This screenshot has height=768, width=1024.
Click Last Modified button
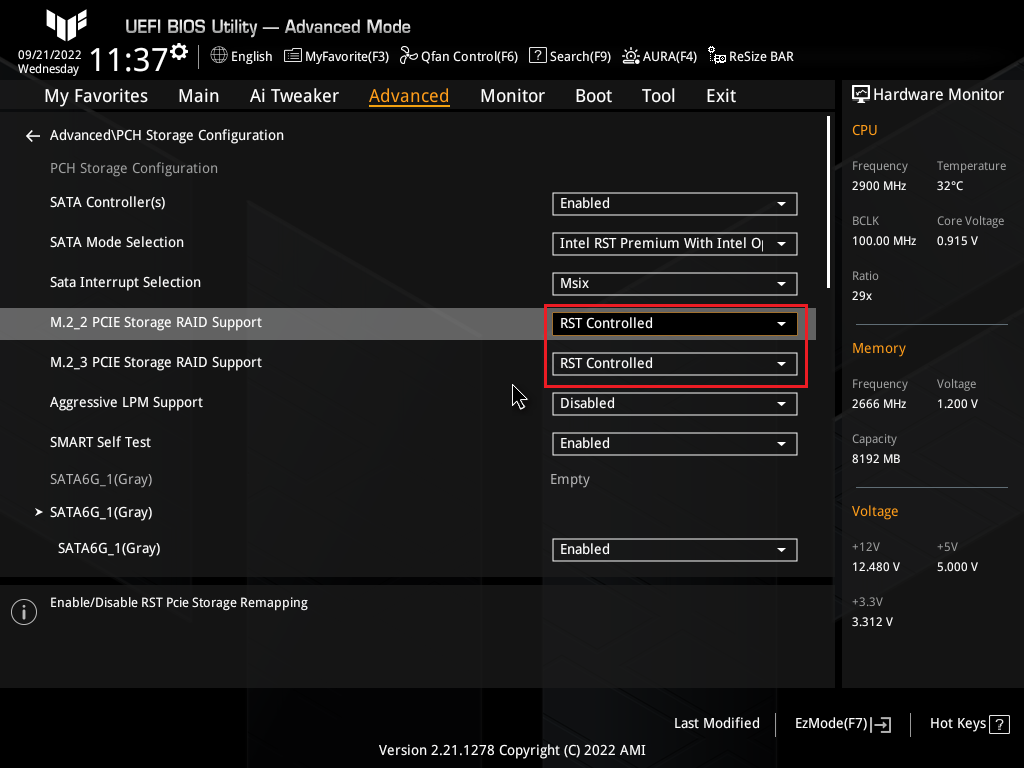pos(716,724)
